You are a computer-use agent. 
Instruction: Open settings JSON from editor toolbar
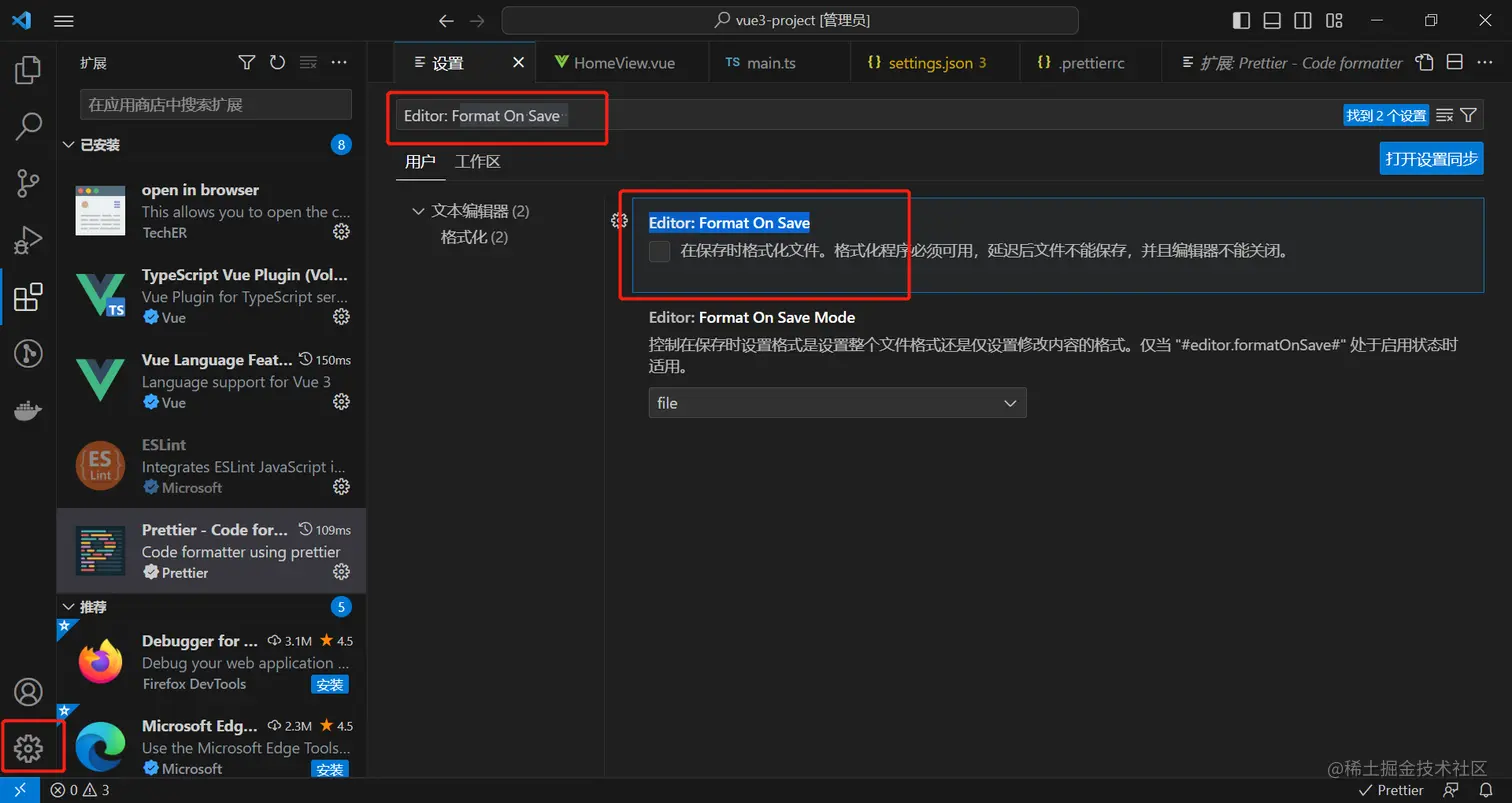click(x=1425, y=62)
